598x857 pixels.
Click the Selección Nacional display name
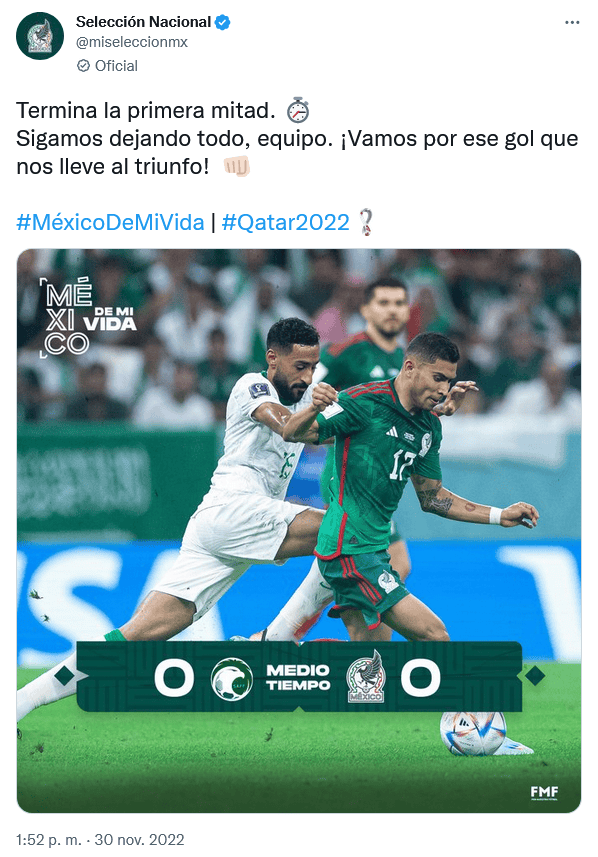(143, 22)
